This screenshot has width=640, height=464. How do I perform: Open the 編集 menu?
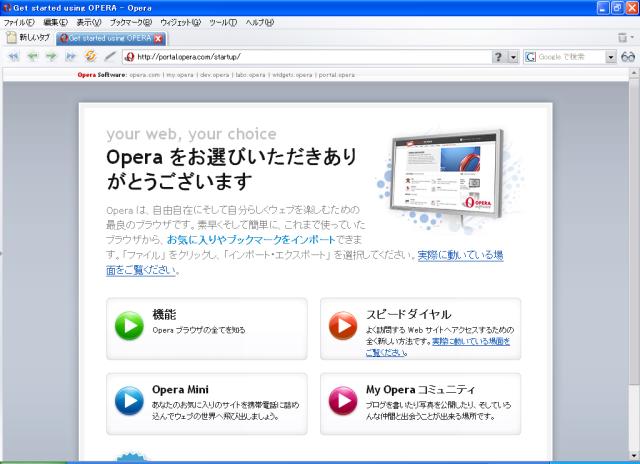[56, 22]
